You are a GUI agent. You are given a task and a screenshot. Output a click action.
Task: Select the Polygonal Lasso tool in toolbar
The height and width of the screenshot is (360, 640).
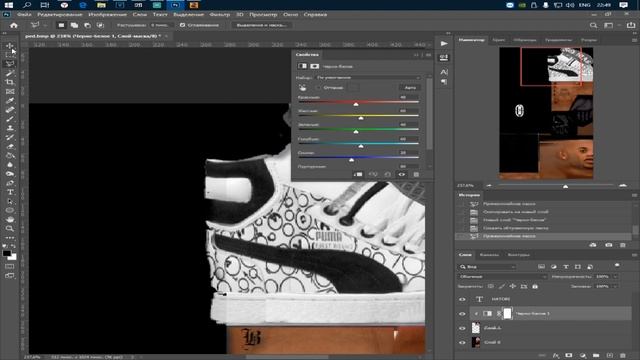click(10, 64)
